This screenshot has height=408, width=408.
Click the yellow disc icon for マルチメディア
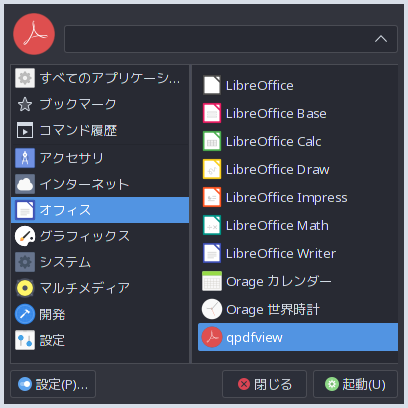click(x=25, y=288)
